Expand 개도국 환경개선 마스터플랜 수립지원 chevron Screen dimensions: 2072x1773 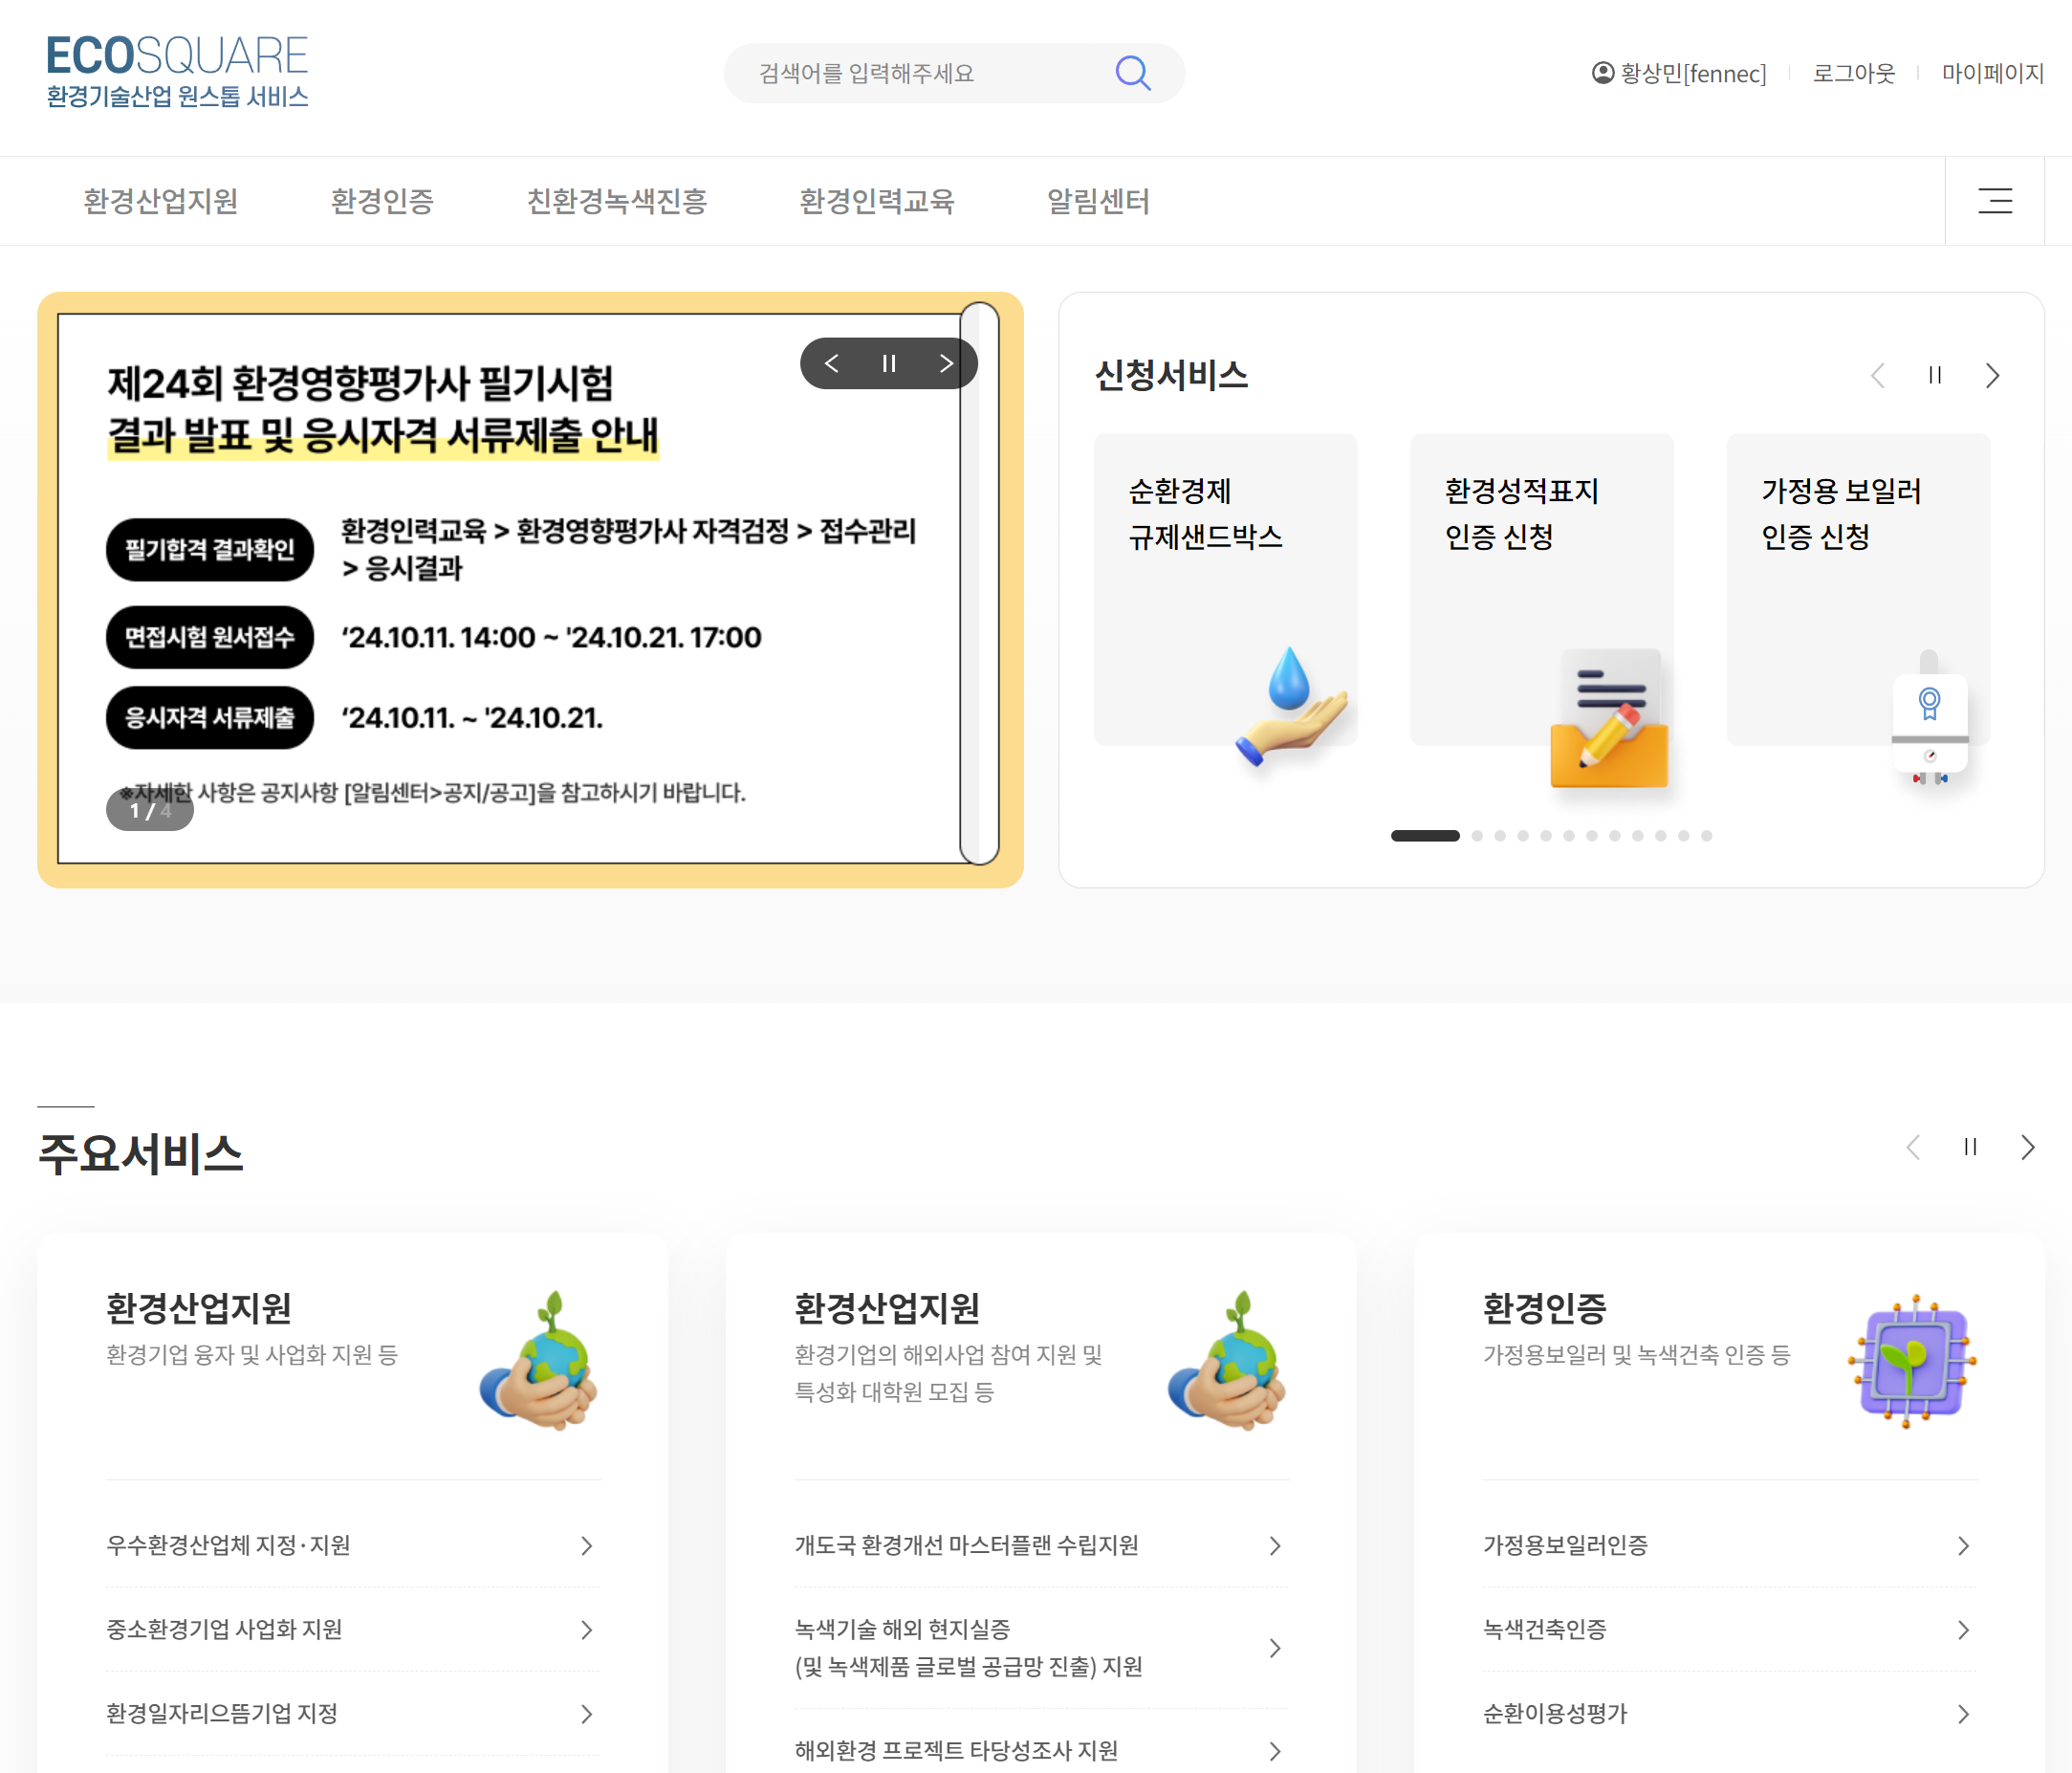point(1275,1546)
